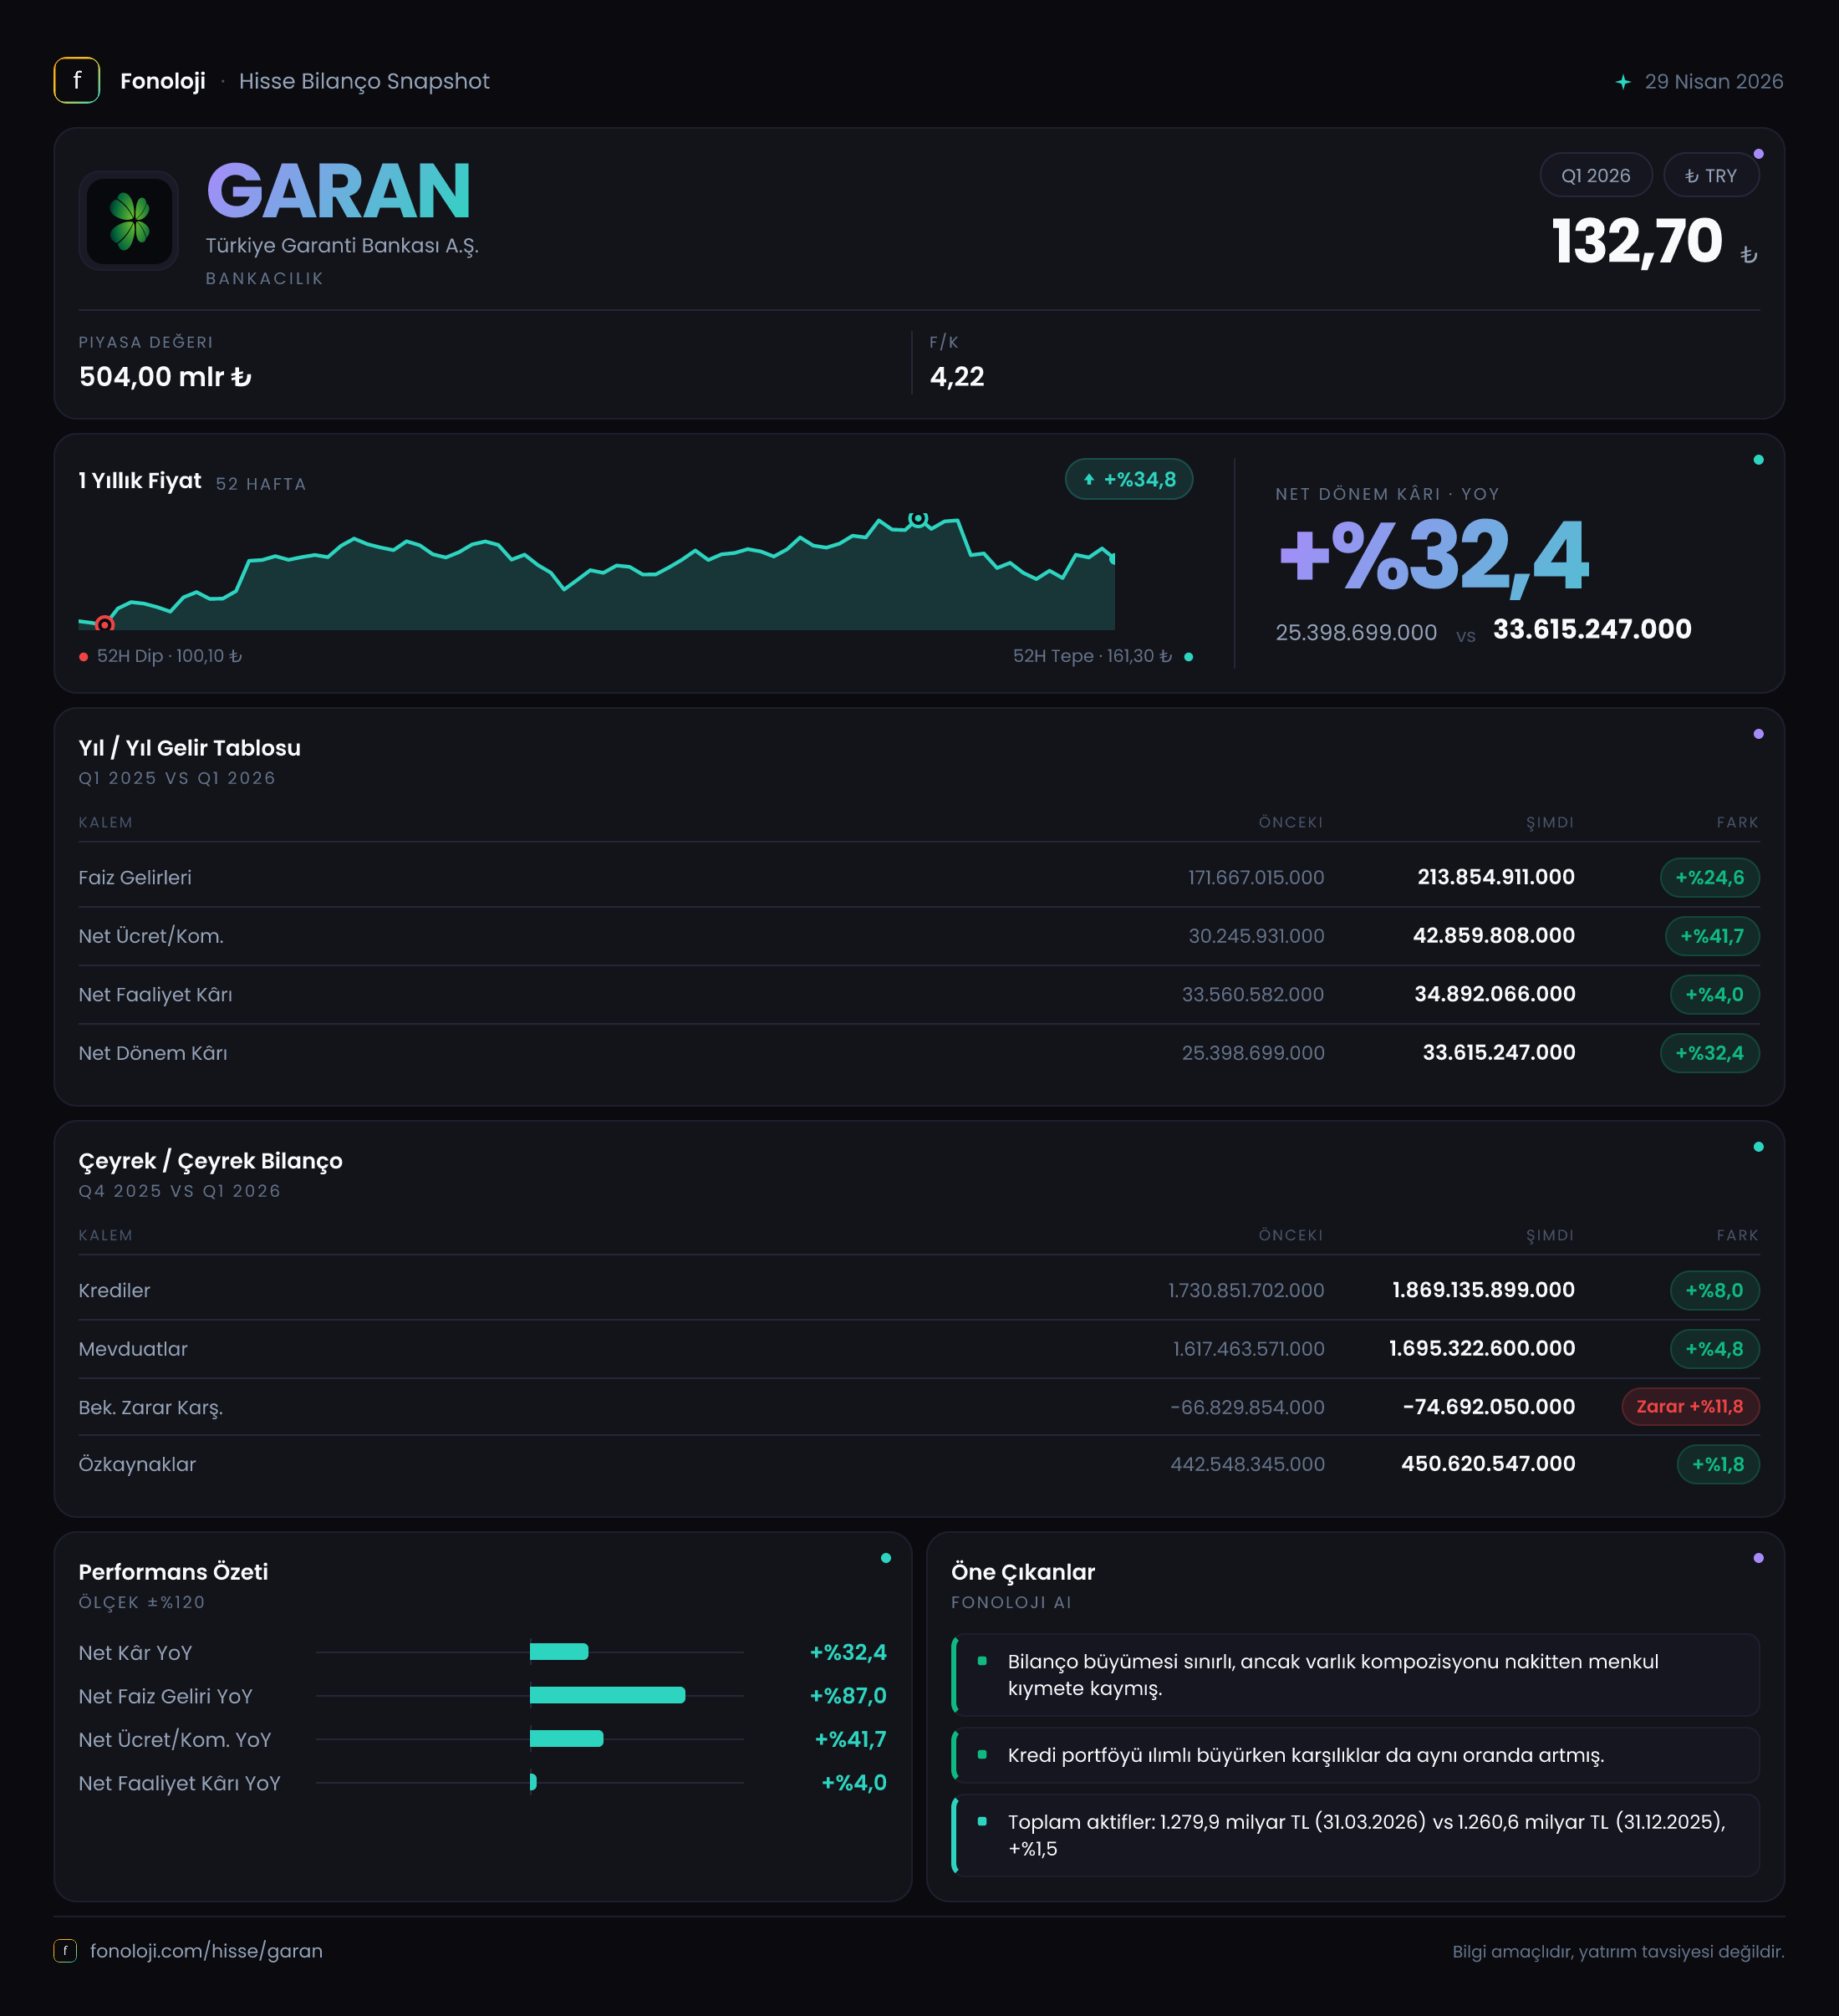Click the Net Faaliyet Kârı YoY performance bar

(533, 1782)
